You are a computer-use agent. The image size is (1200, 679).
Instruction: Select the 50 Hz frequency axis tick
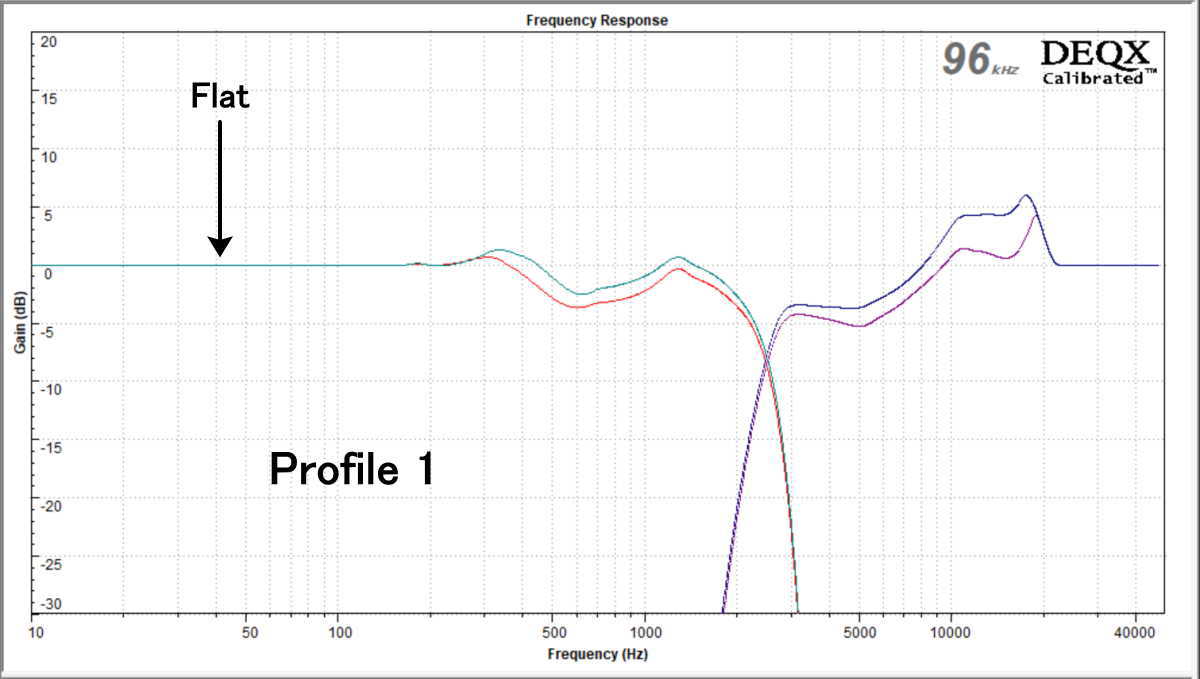(250, 632)
